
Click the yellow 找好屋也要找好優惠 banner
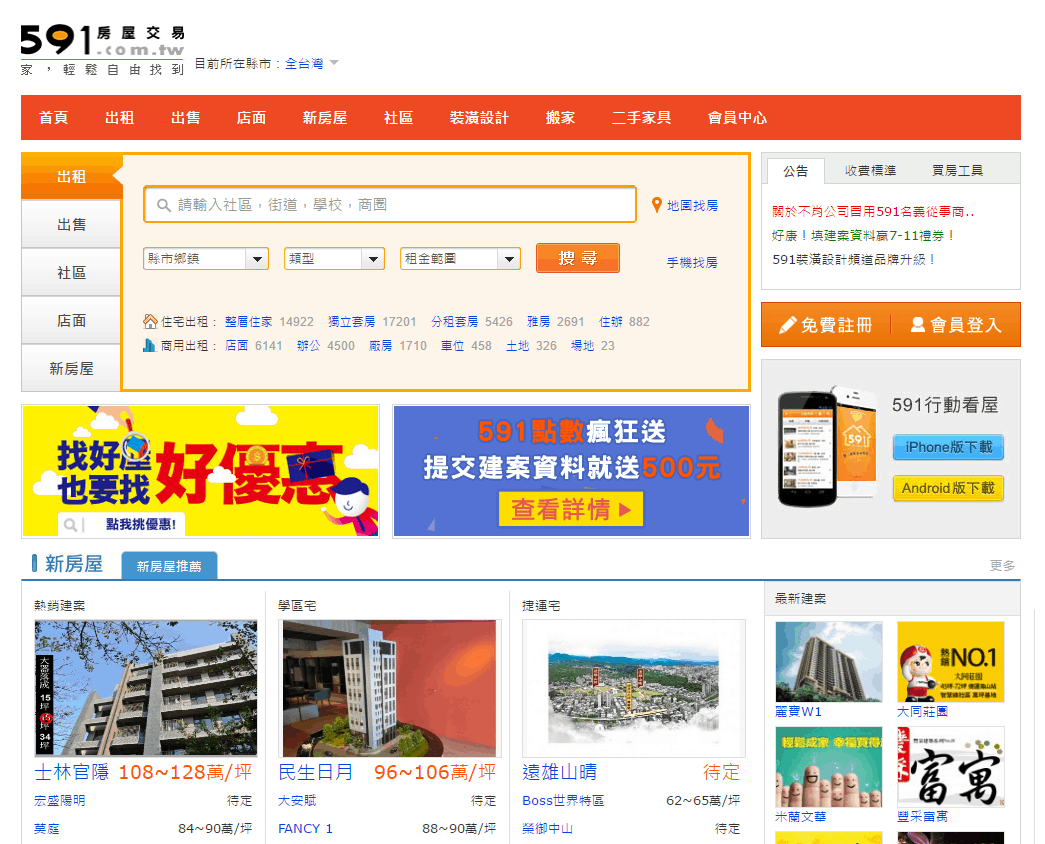pyautogui.click(x=201, y=471)
